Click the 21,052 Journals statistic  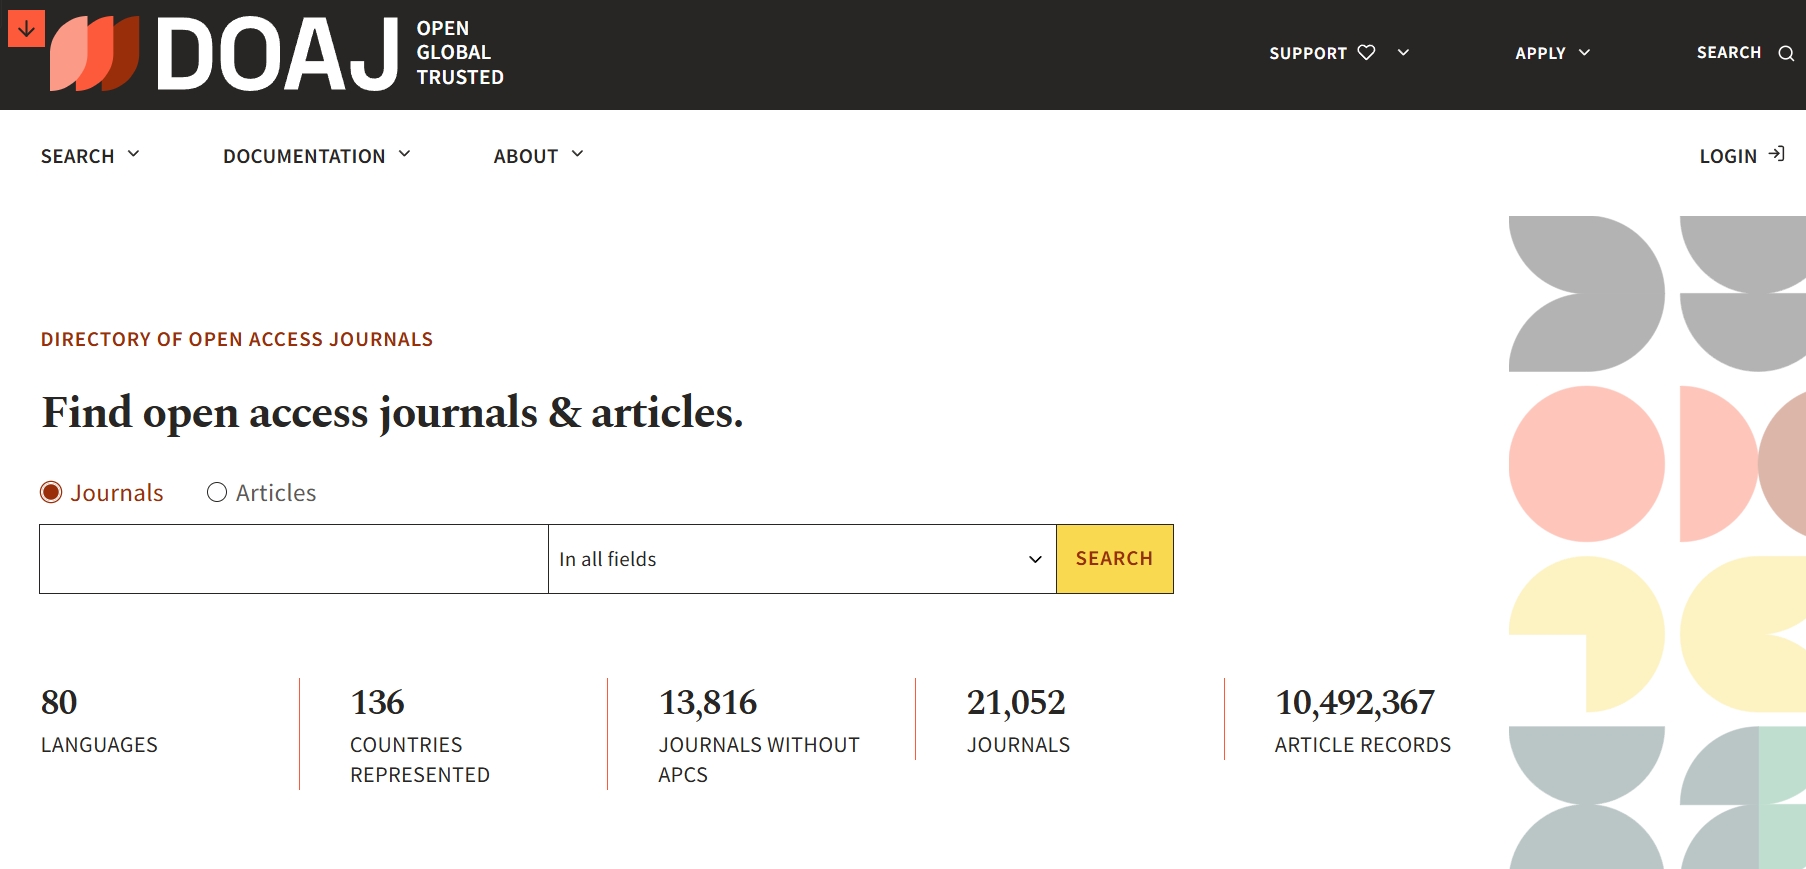point(1018,720)
